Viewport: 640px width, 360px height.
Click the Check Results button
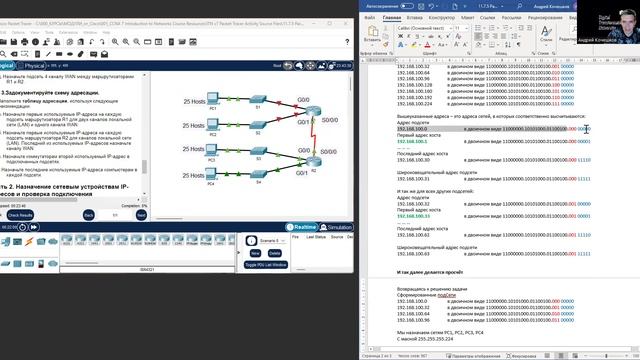pos(20,215)
